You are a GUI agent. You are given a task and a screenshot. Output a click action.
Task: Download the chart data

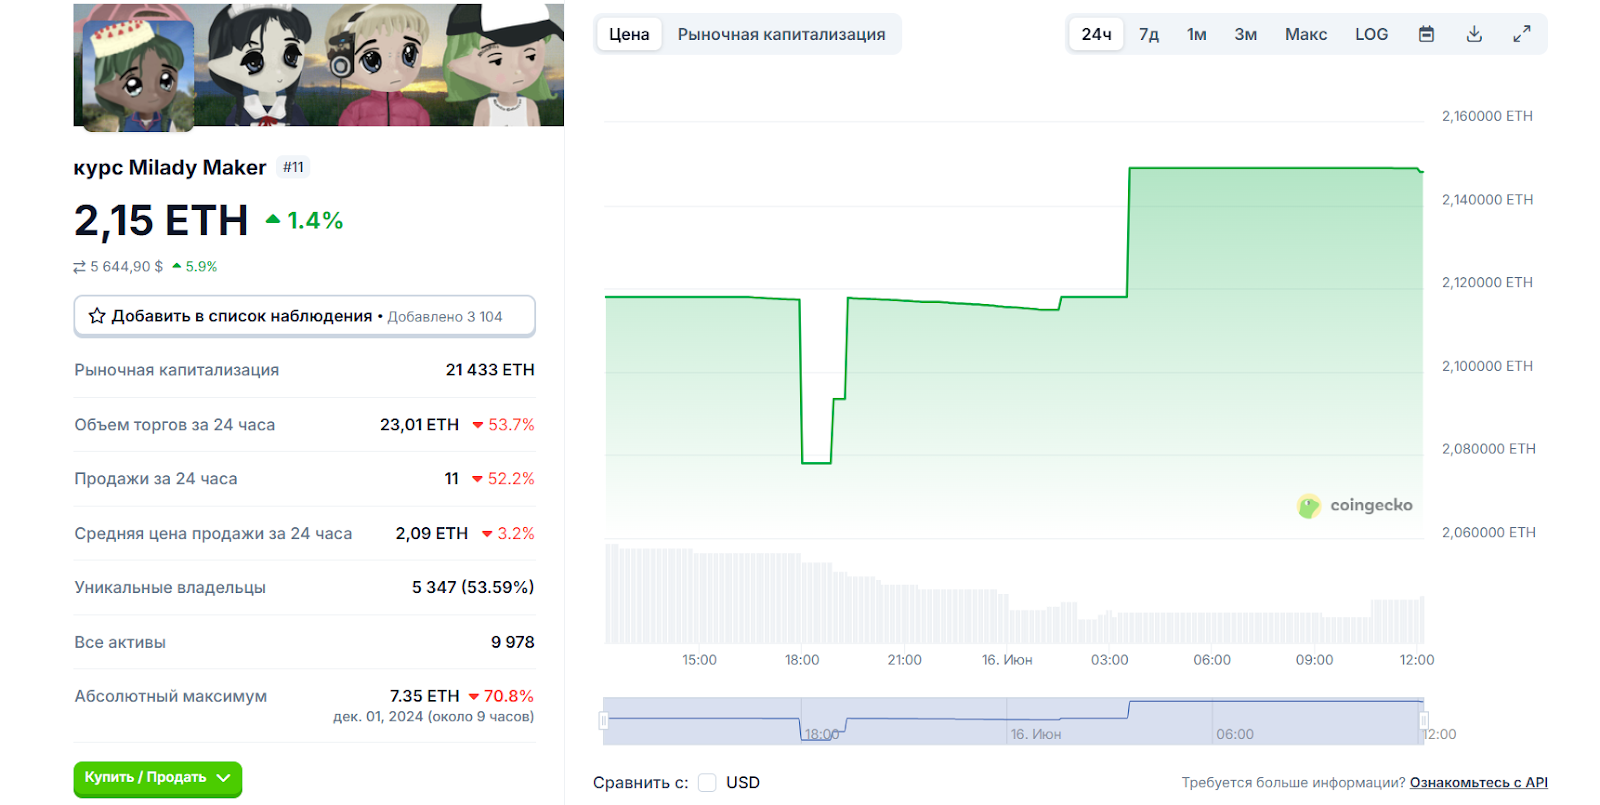pos(1474,34)
